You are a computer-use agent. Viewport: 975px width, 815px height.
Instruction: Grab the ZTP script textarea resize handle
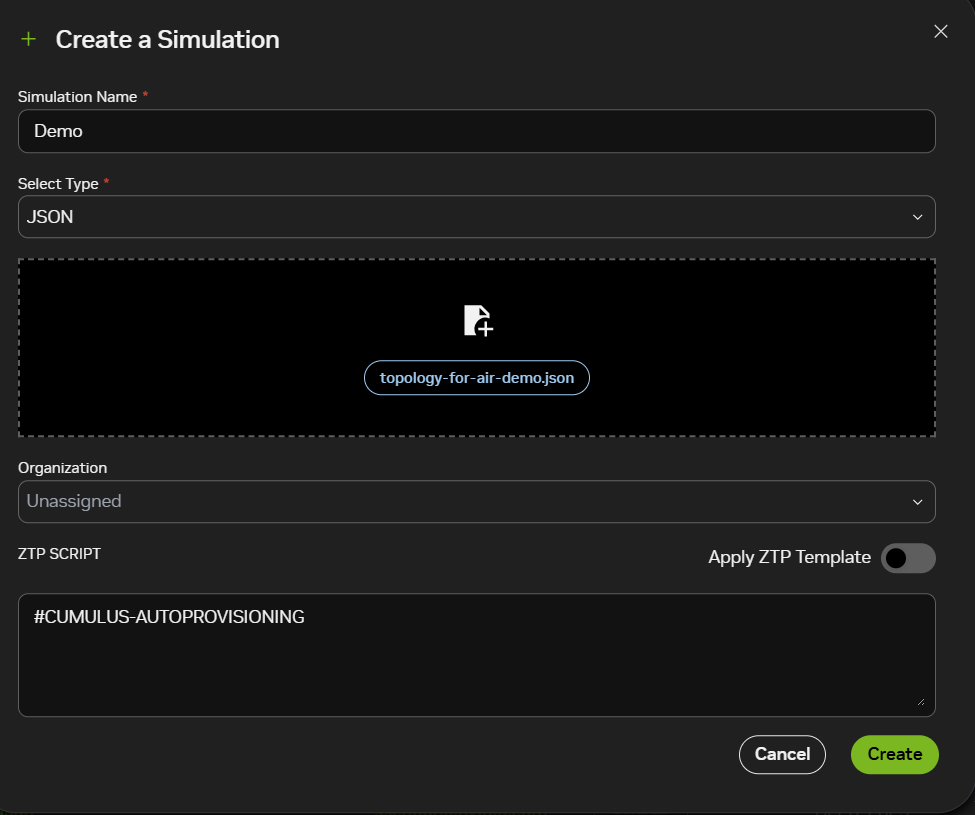click(x=920, y=702)
